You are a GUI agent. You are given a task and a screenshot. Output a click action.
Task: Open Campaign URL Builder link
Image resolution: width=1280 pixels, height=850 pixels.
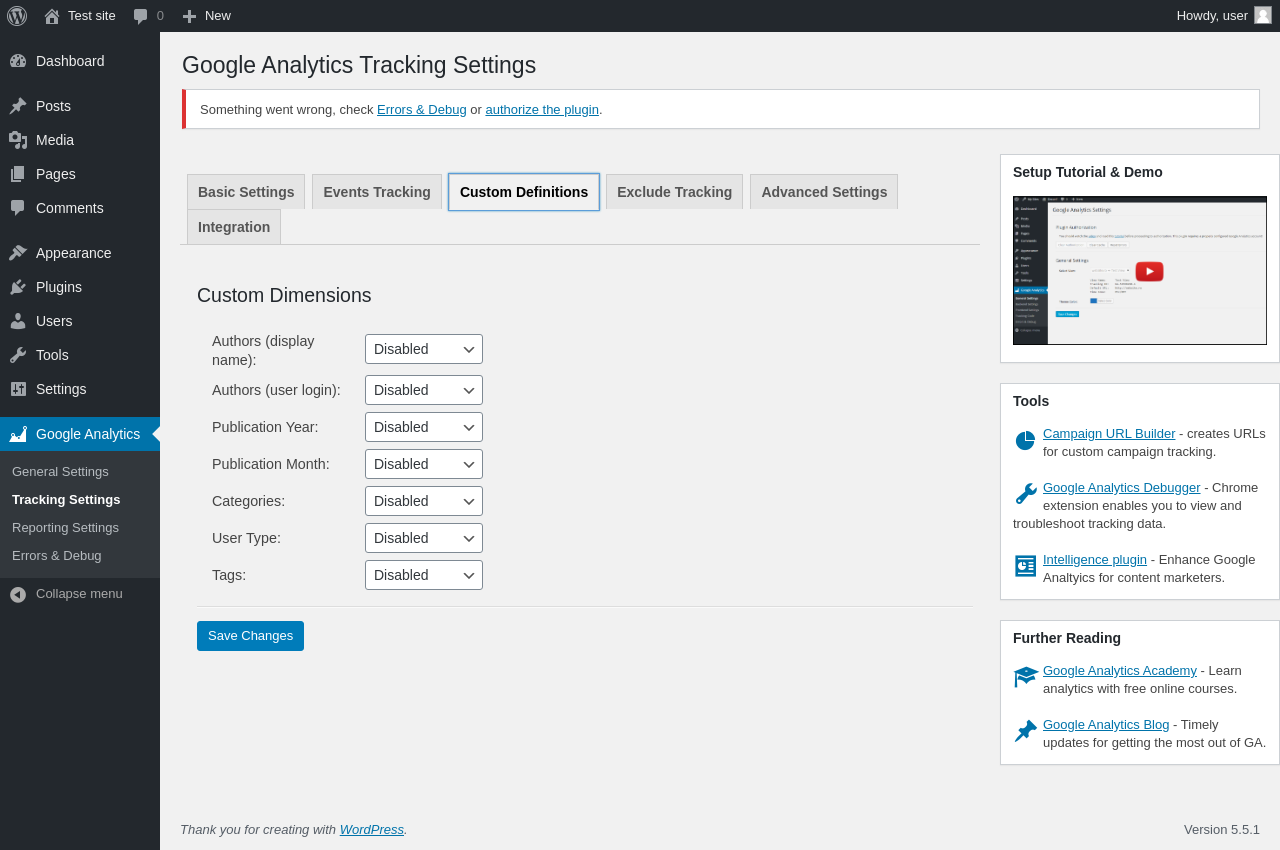pos(1109,433)
